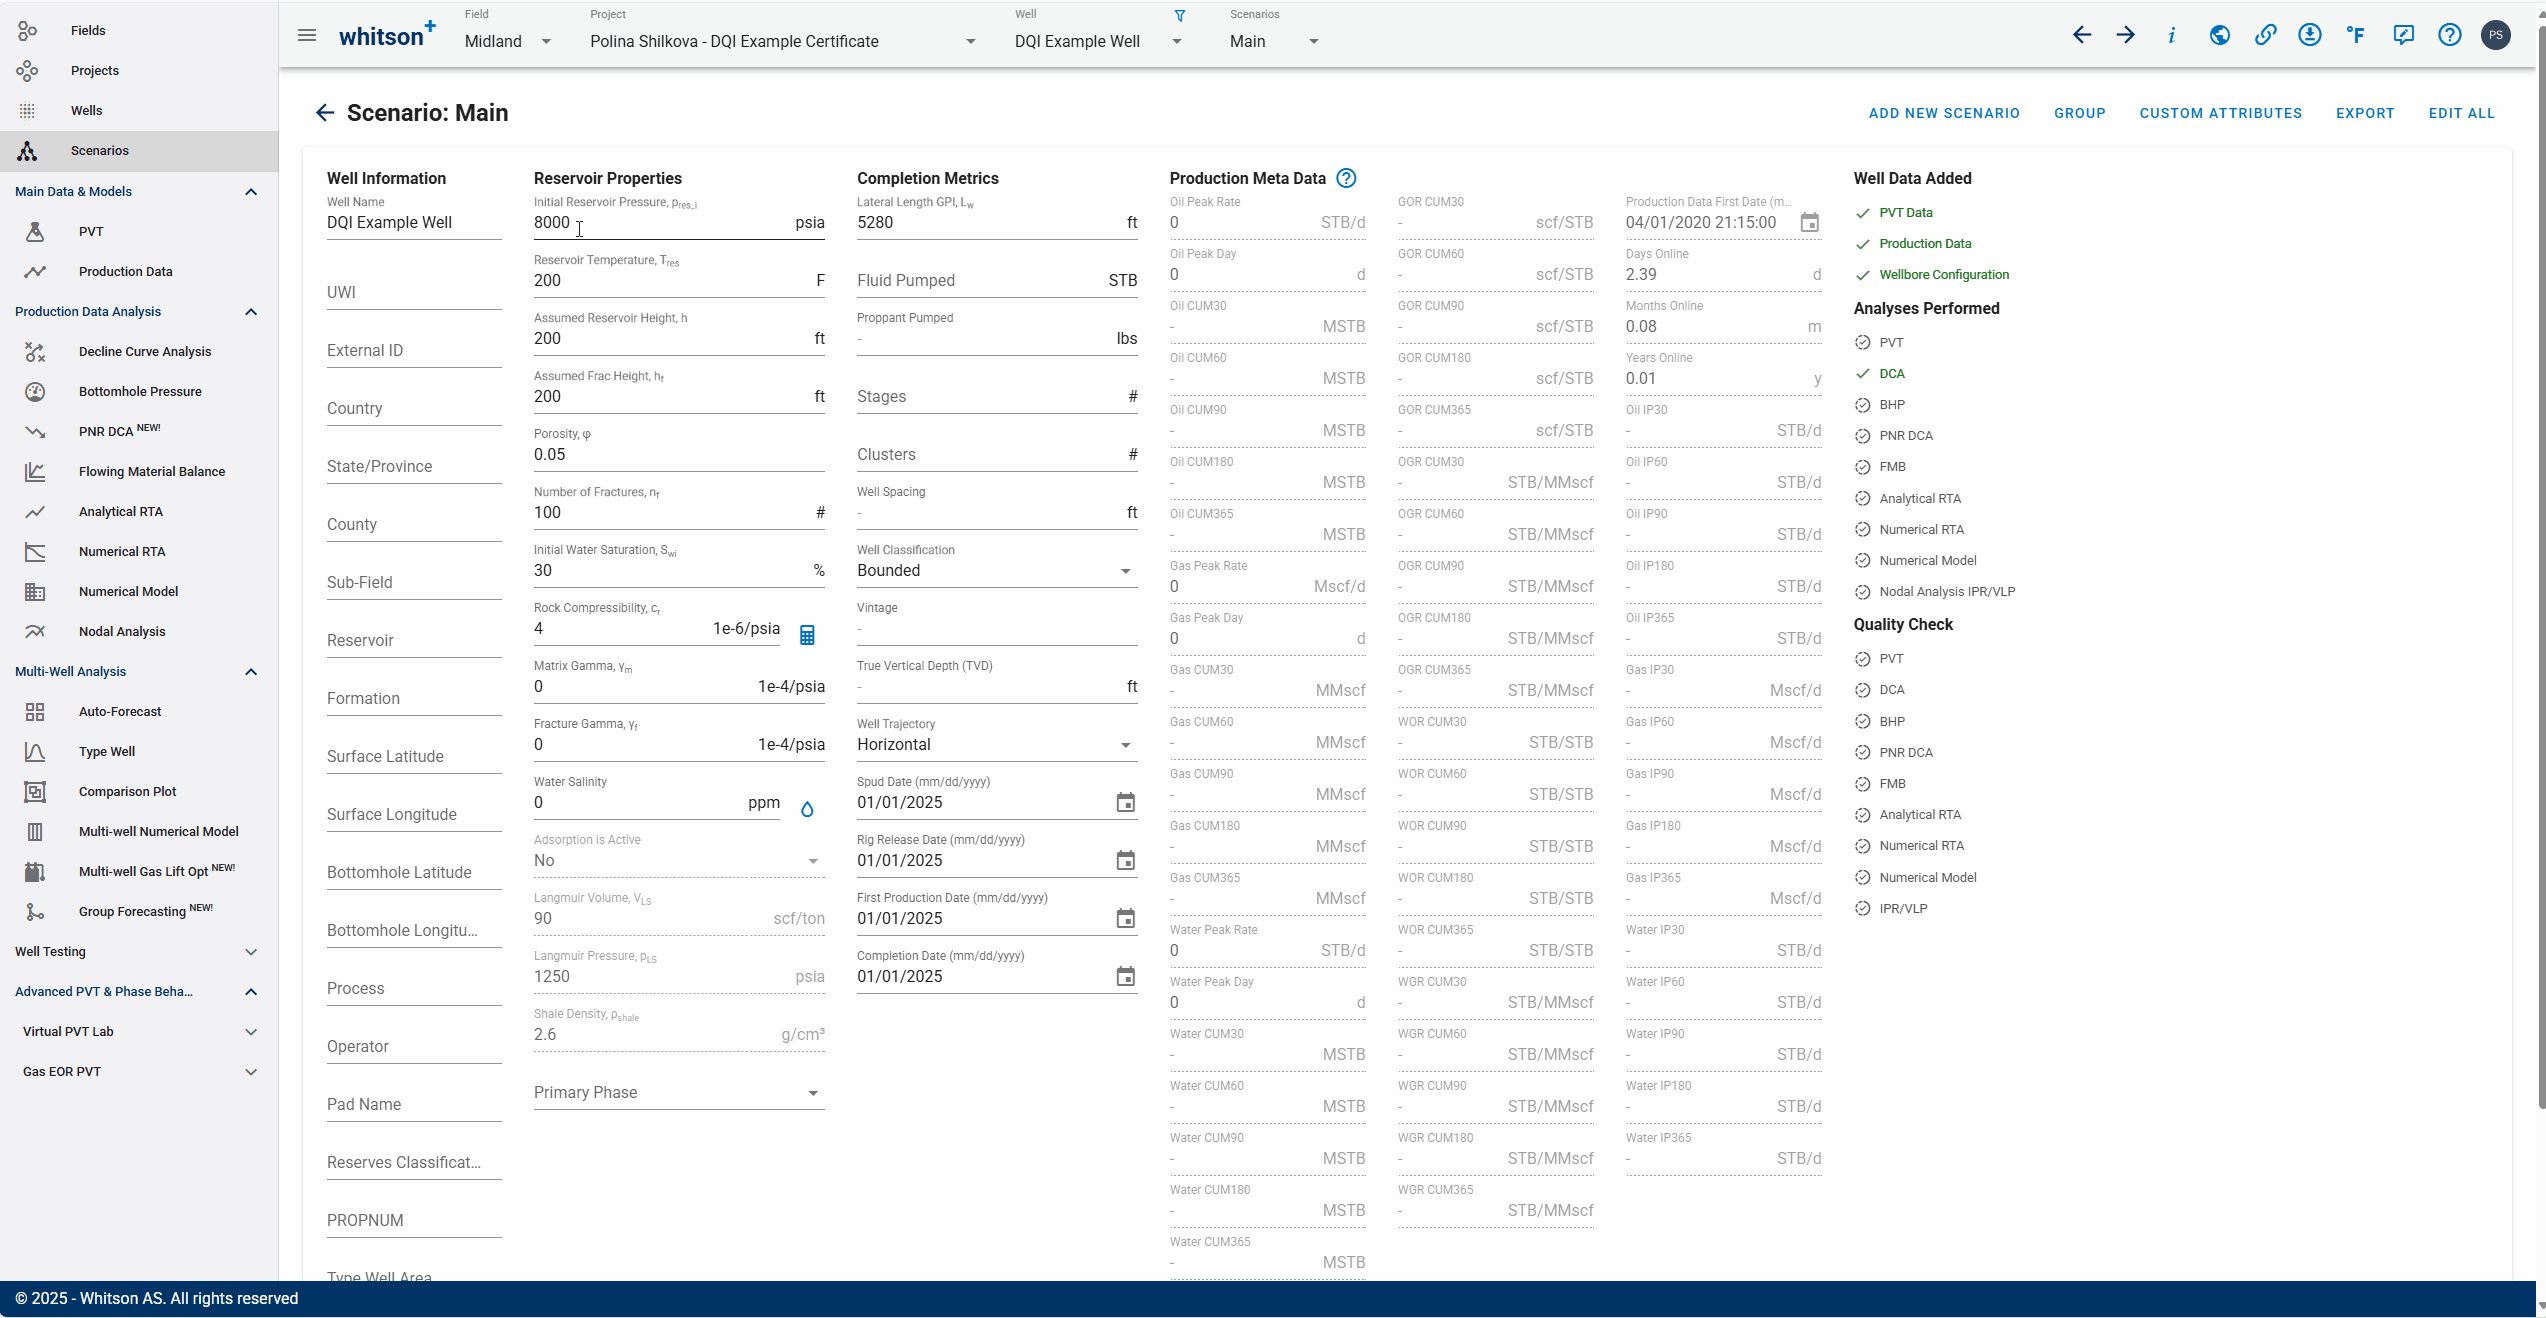Open the Field dropdown showing Midland

coord(509,41)
